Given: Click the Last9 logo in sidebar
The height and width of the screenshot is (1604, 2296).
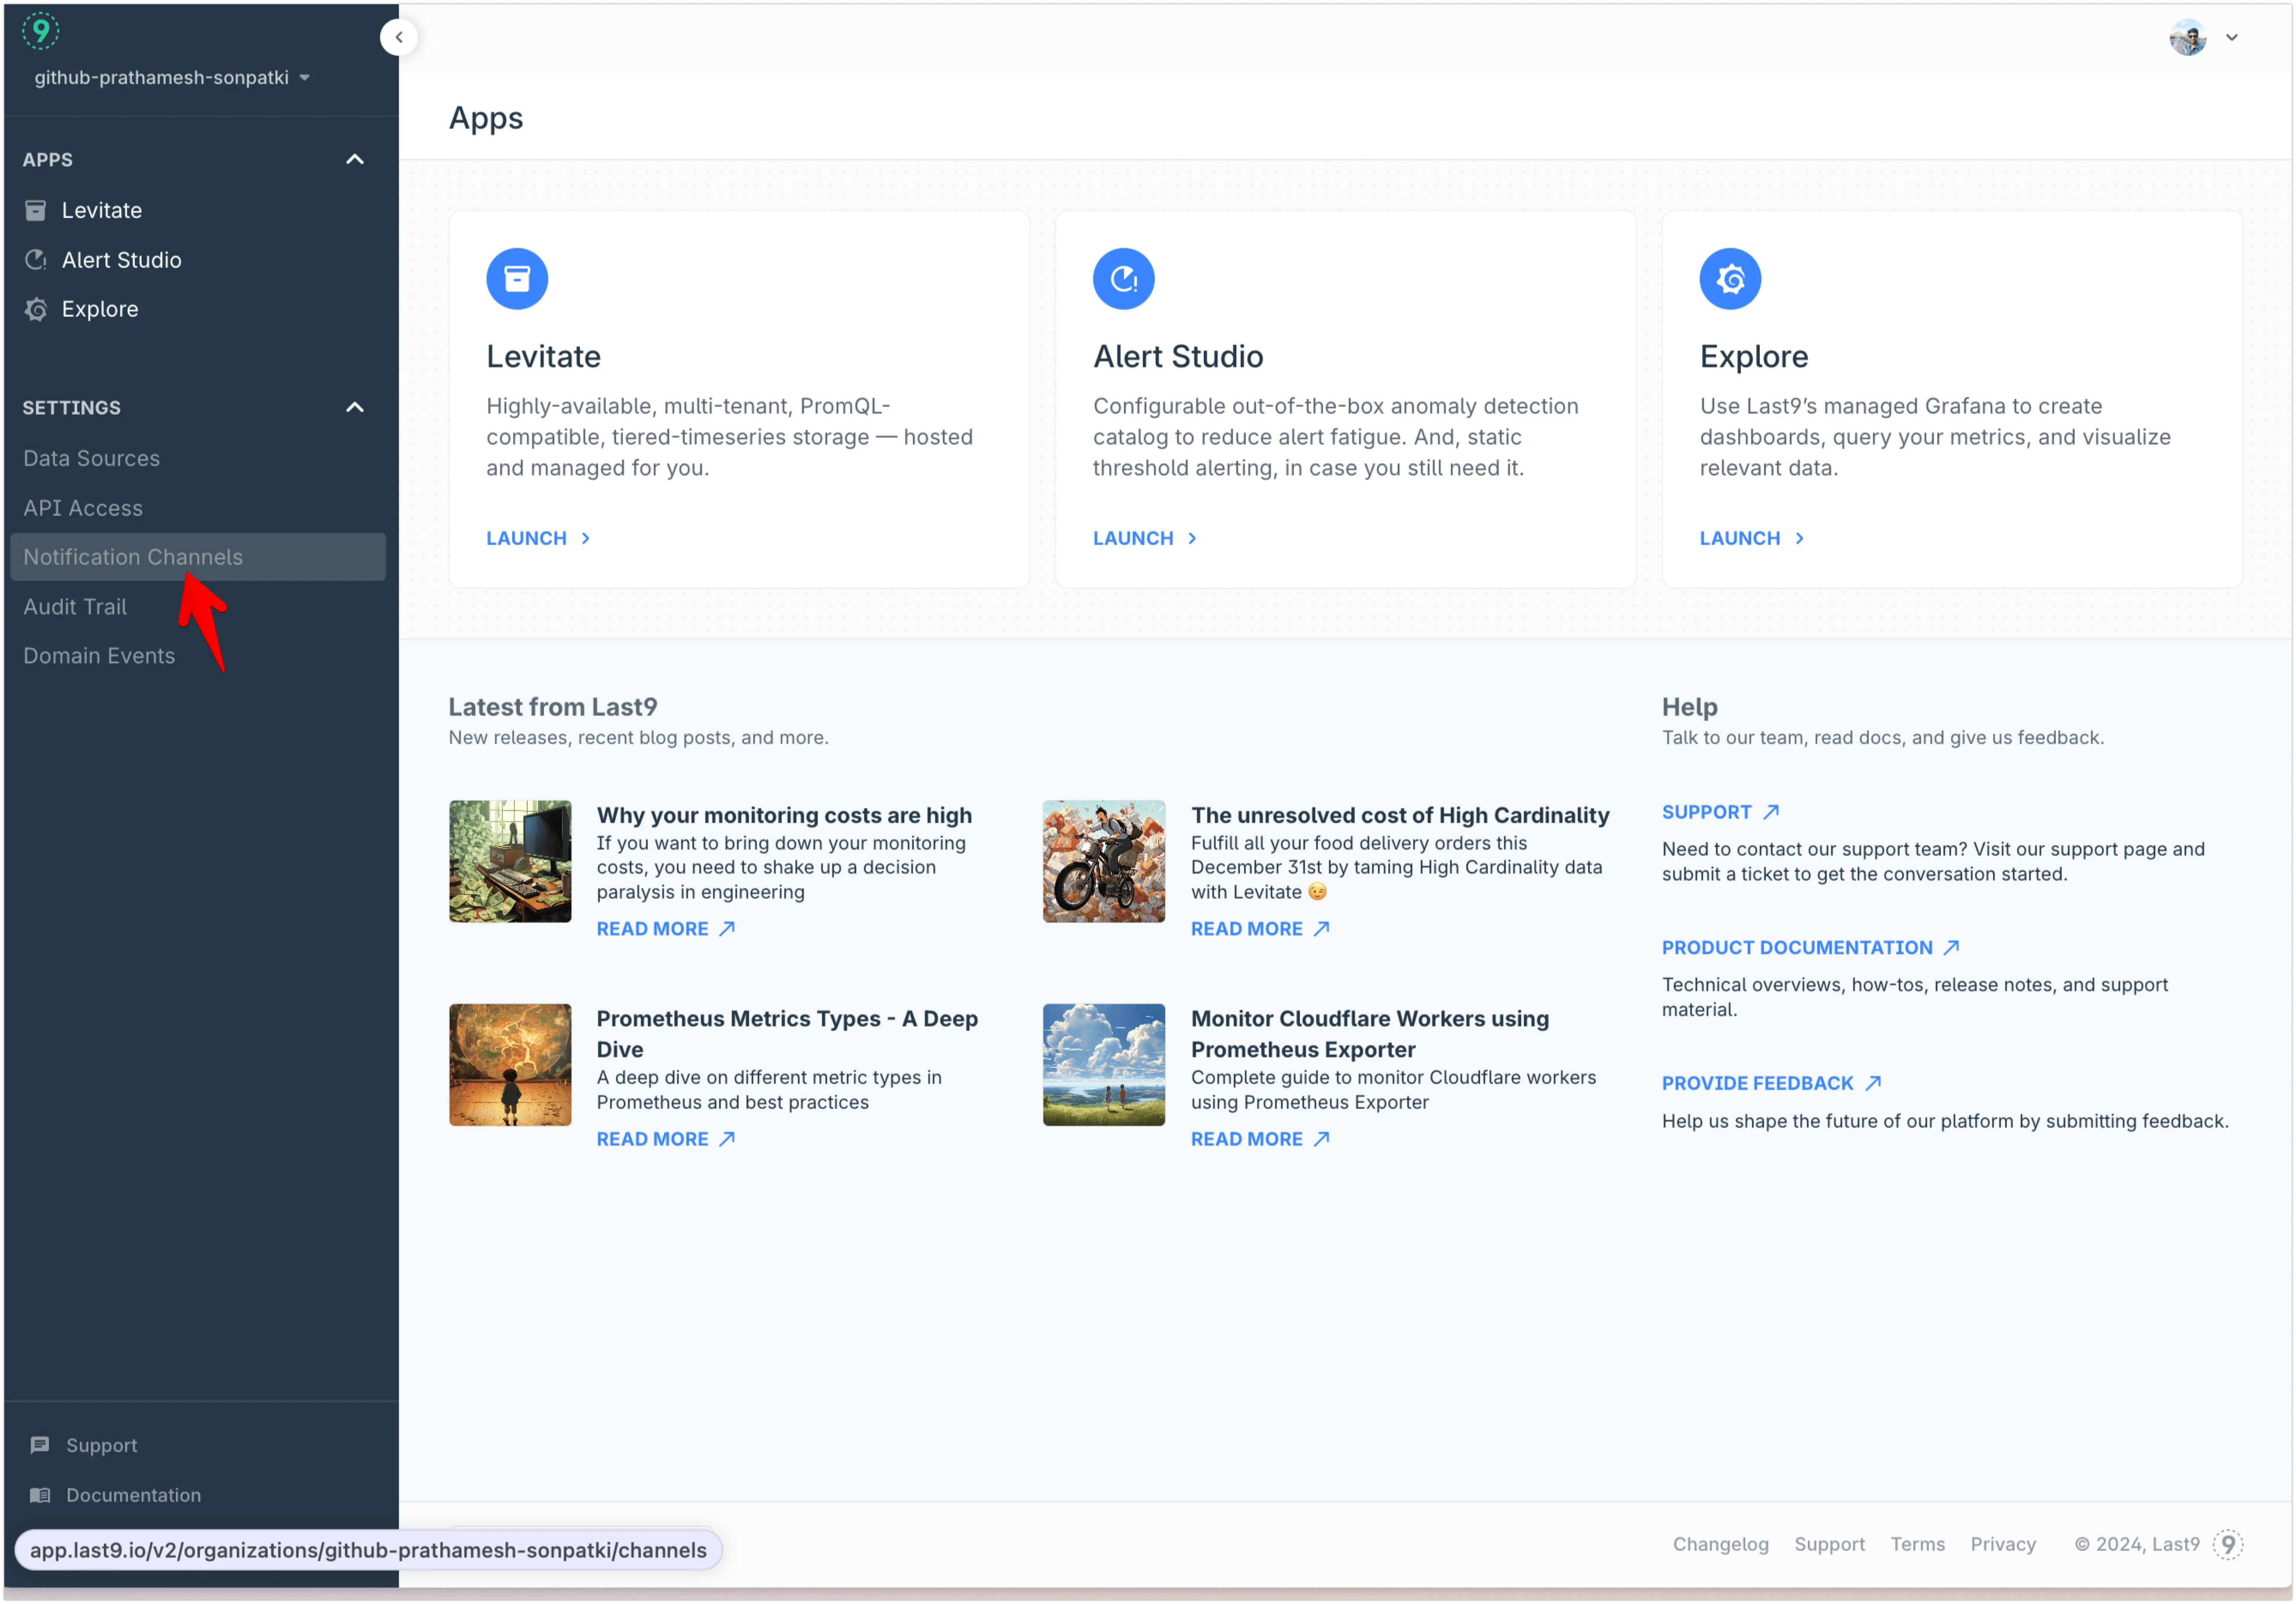Looking at the screenshot, I should pyautogui.click(x=41, y=30).
